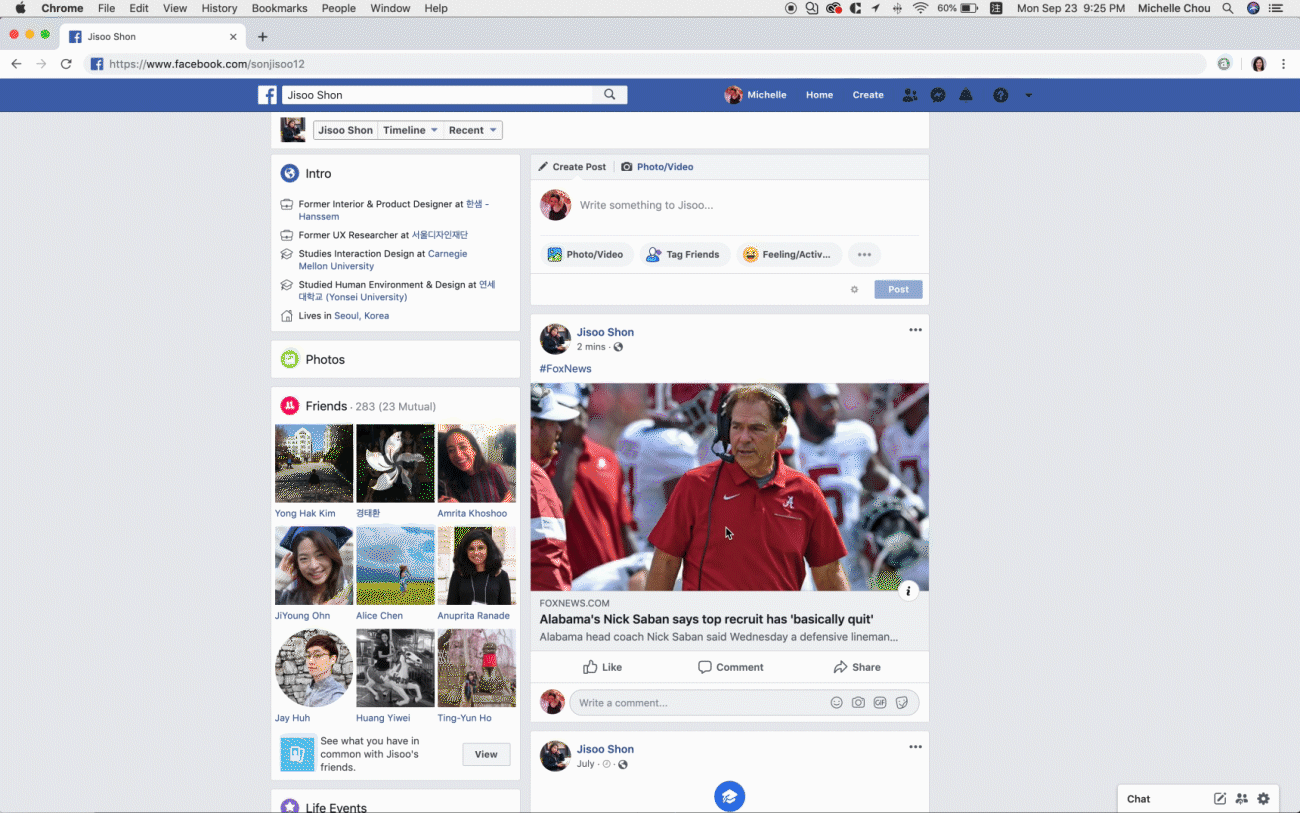
Task: Create new group icon in Chat bar
Action: pos(1241,799)
